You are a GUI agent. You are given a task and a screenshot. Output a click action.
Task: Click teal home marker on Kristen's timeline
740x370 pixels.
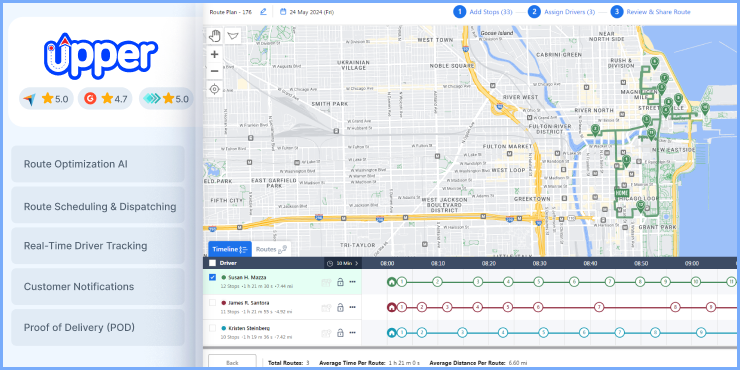click(x=391, y=332)
